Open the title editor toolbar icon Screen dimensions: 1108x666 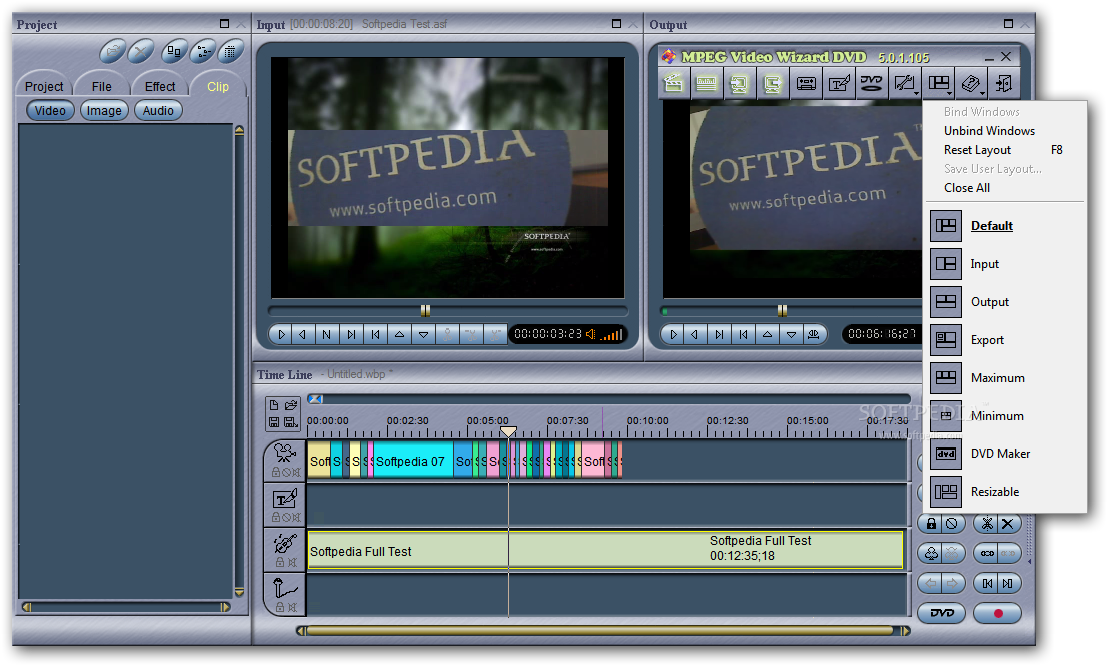(x=839, y=84)
